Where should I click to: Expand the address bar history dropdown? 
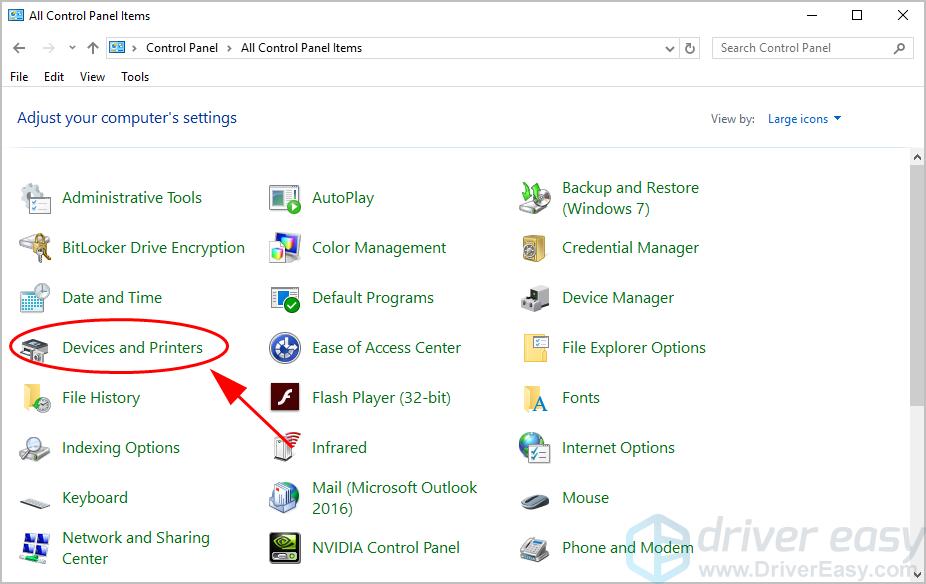click(668, 48)
